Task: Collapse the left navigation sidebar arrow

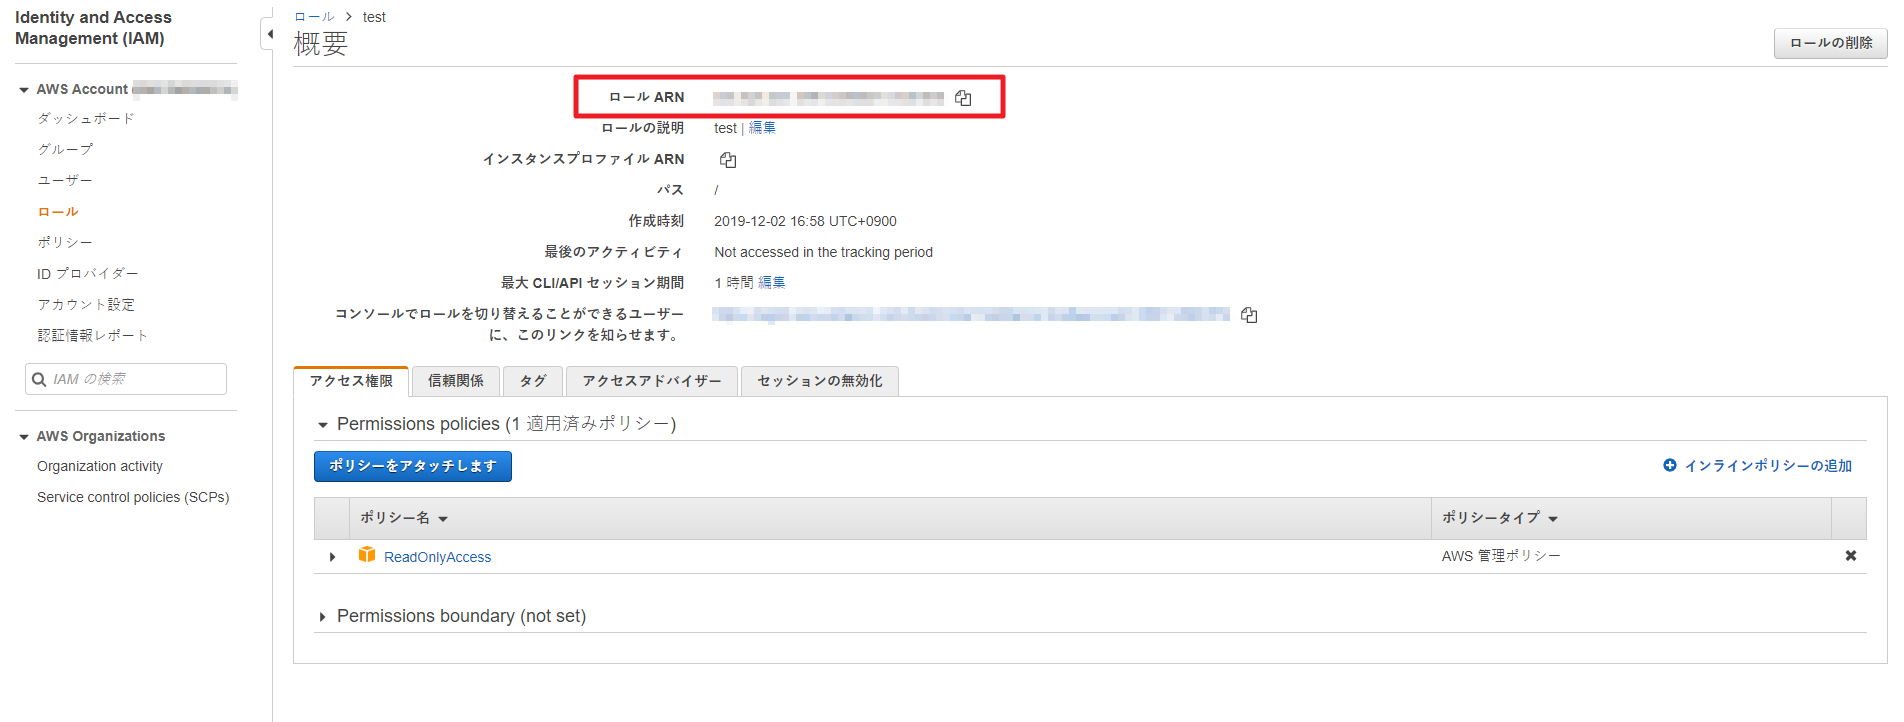Action: tap(268, 34)
